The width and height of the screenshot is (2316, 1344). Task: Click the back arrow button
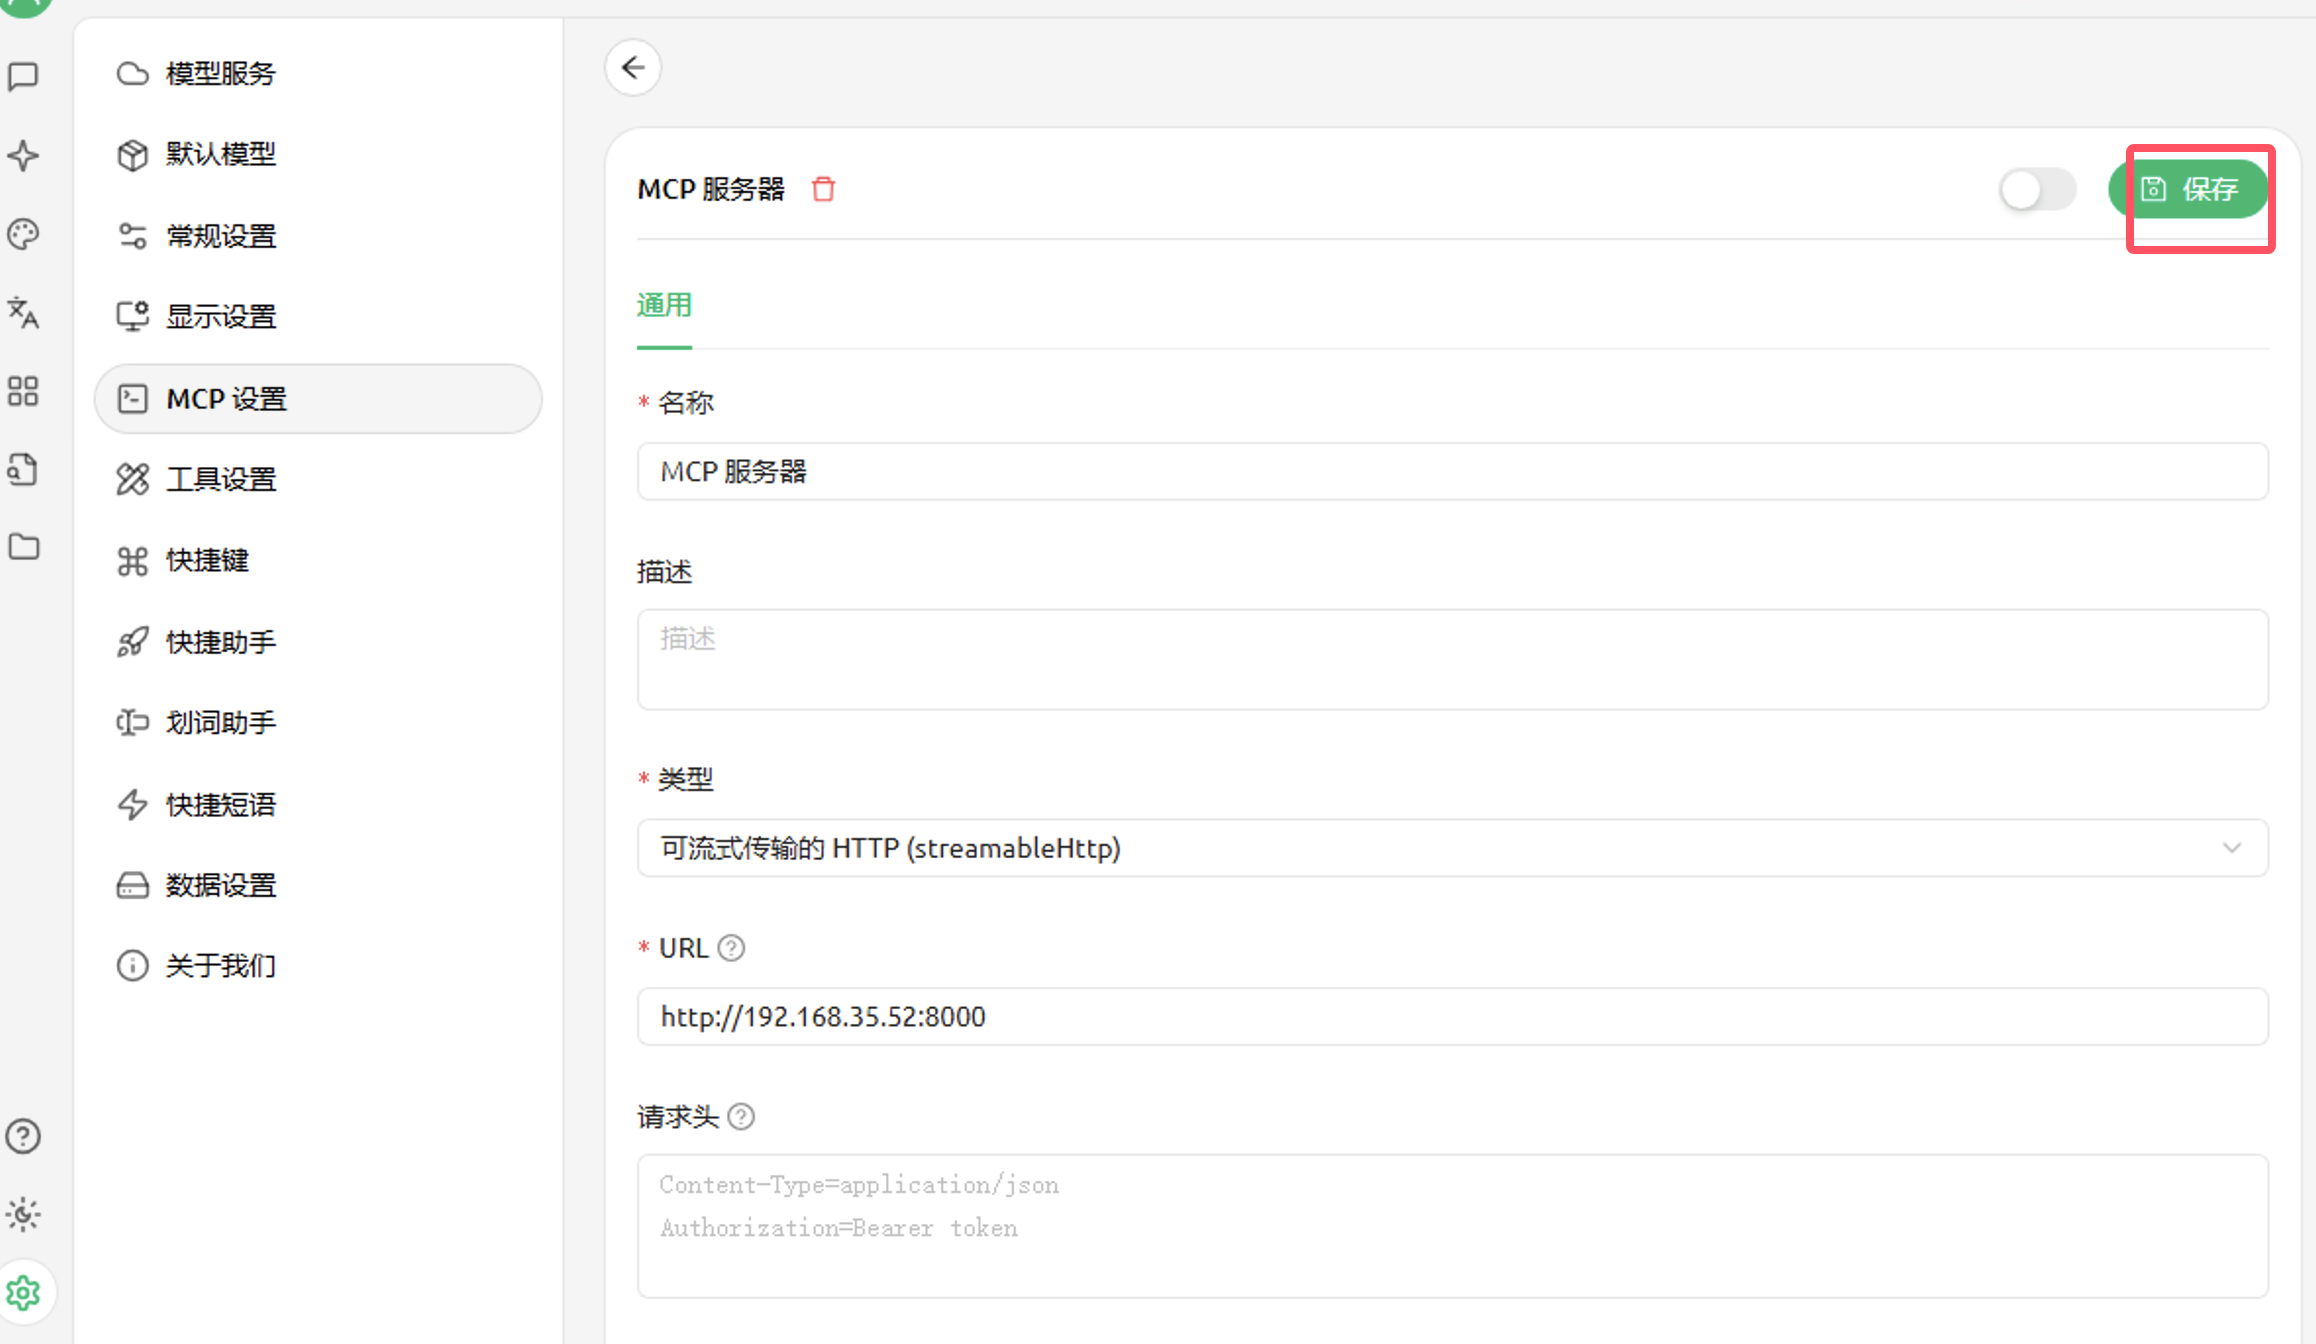(633, 68)
